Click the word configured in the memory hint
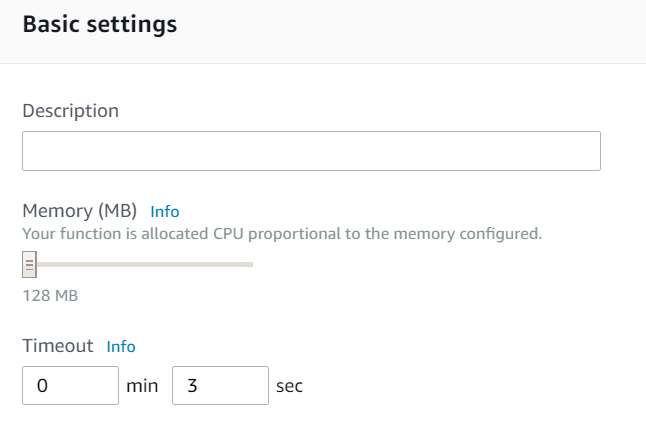The image size is (646, 436). 501,234
